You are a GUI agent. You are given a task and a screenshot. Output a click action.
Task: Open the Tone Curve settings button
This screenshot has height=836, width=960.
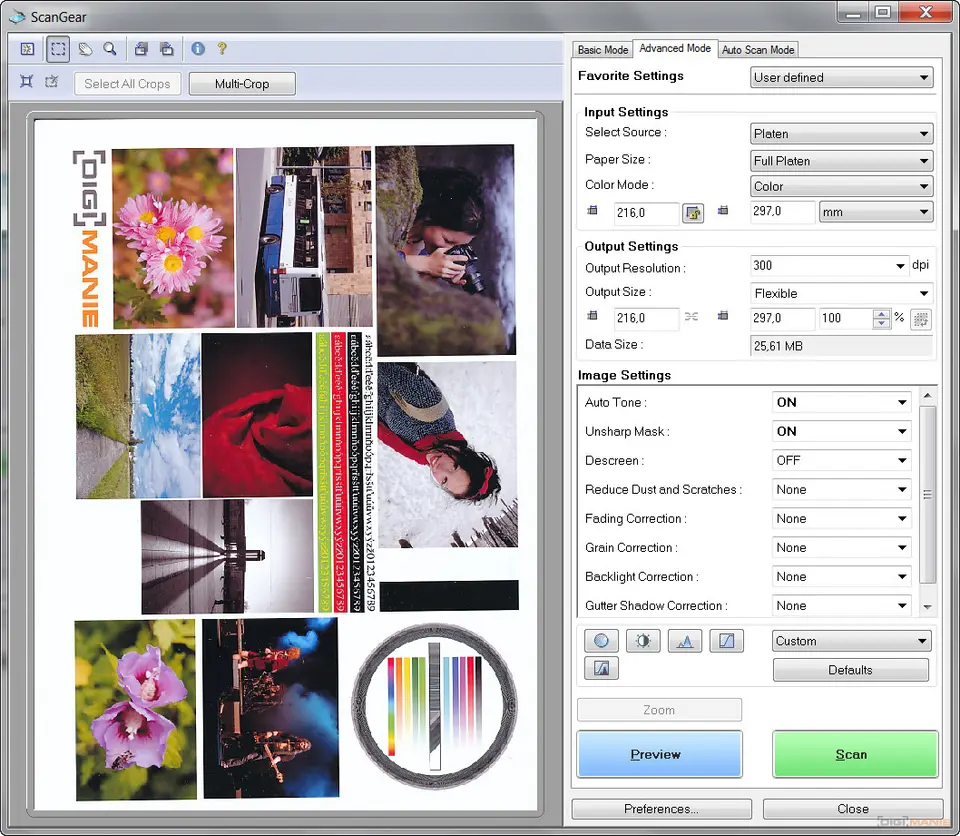(x=727, y=641)
